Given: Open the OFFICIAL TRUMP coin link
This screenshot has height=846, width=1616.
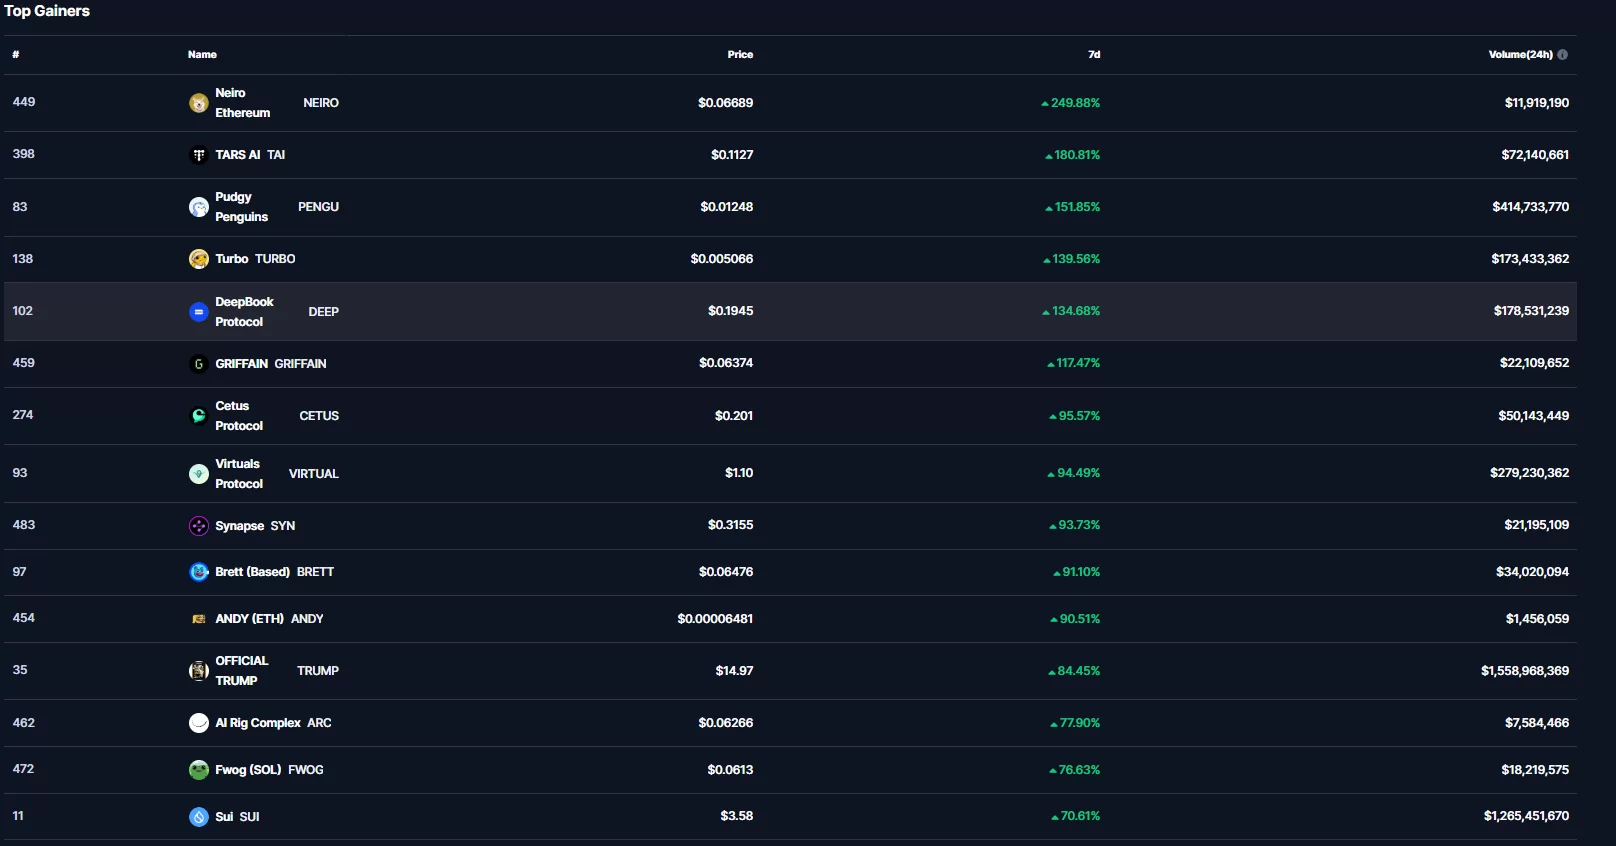Looking at the screenshot, I should 242,671.
